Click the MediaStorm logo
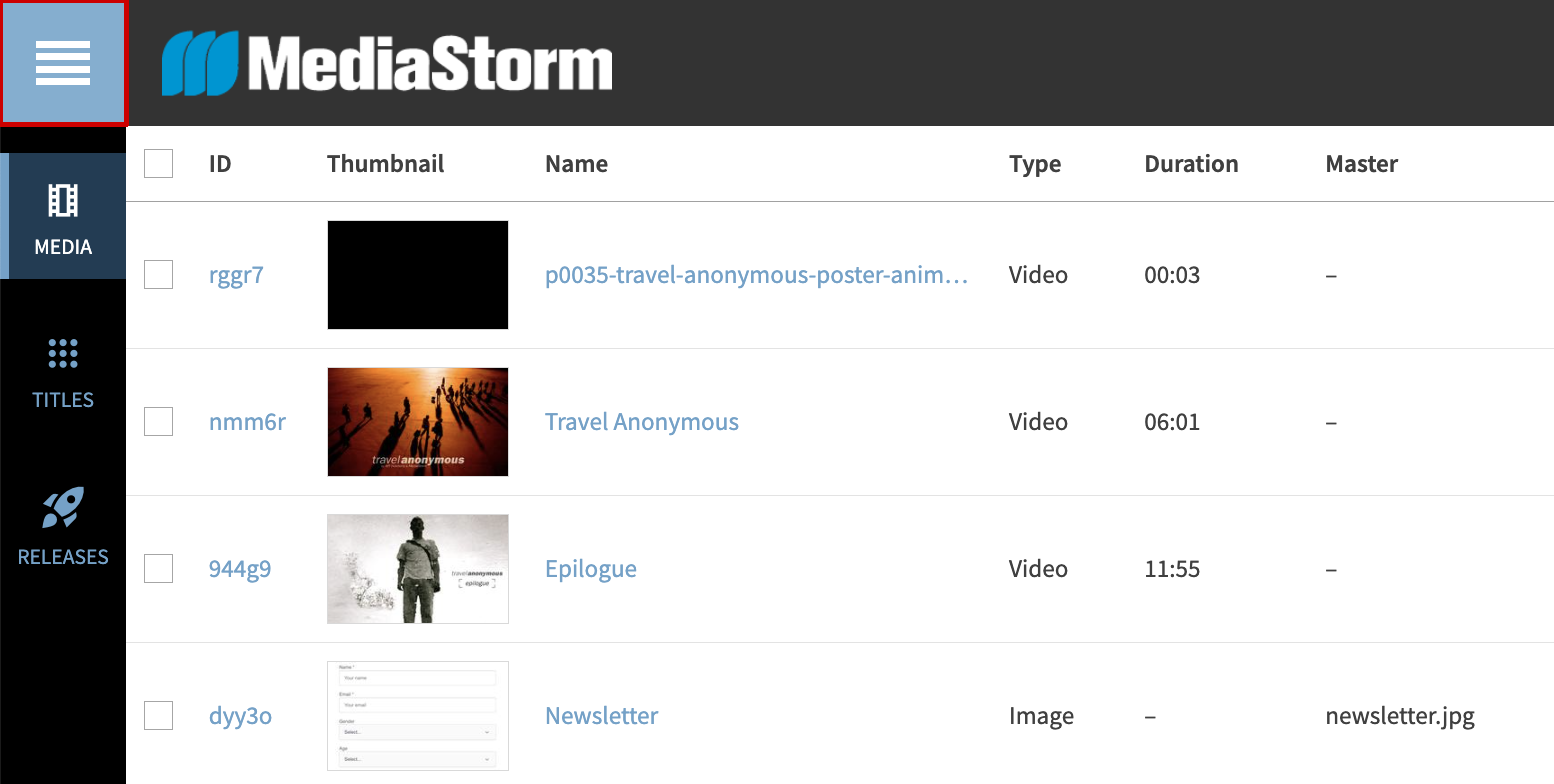Viewport: 1554px width, 784px height. (x=387, y=64)
